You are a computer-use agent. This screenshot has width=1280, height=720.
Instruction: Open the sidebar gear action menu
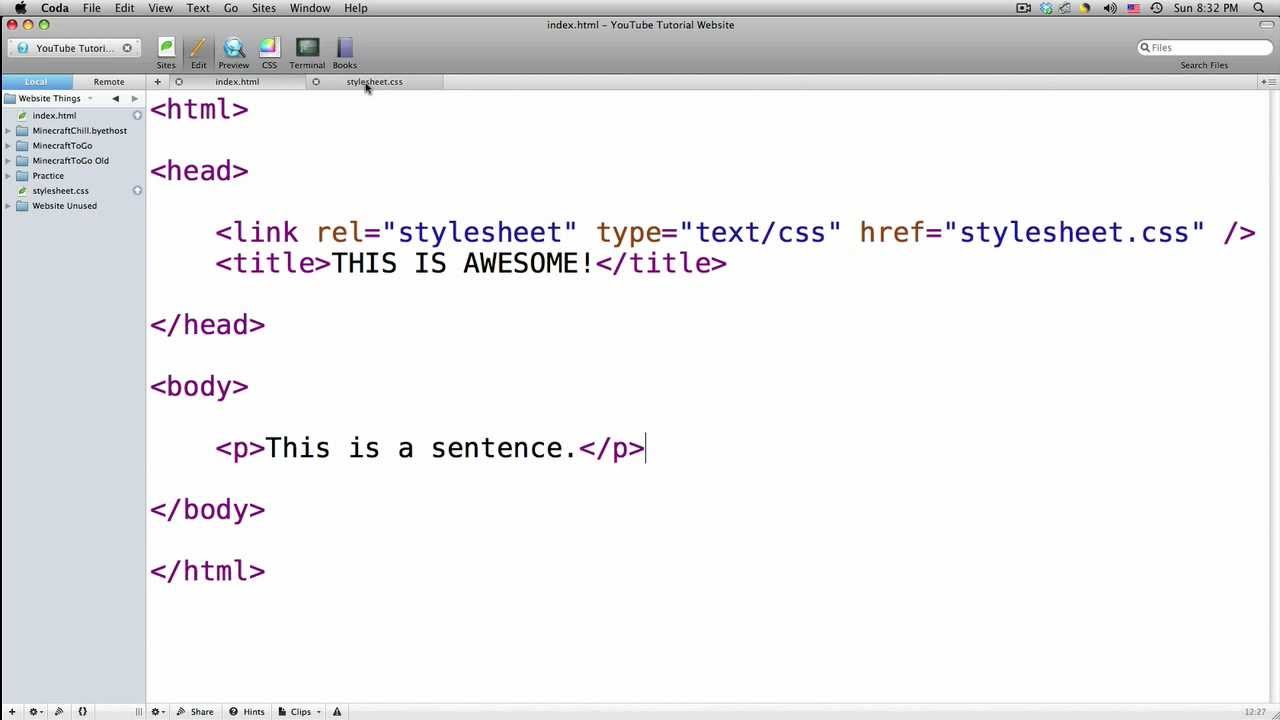pos(35,712)
